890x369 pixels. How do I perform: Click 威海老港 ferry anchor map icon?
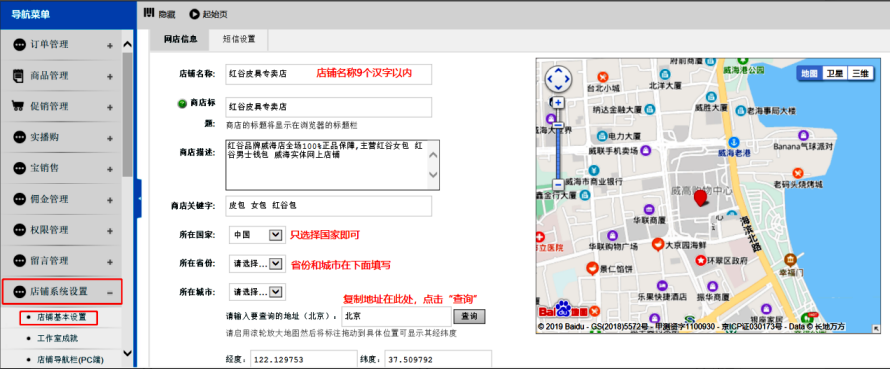[x=734, y=142]
